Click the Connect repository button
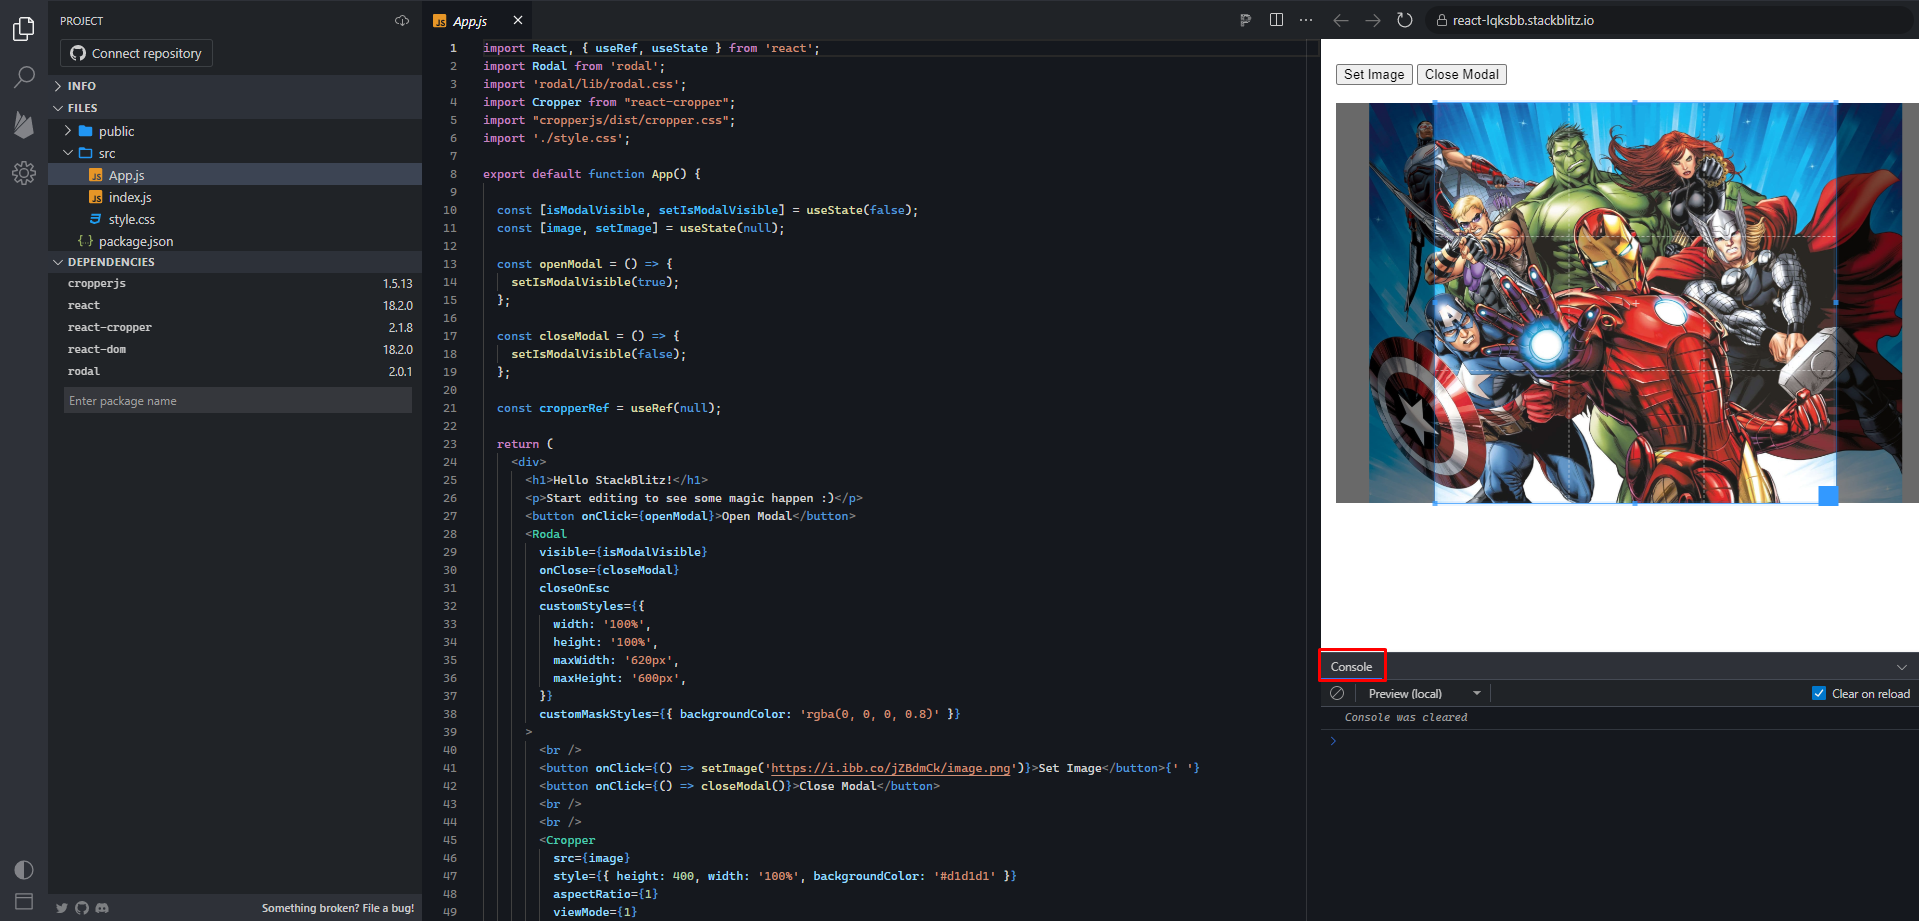 pyautogui.click(x=136, y=53)
